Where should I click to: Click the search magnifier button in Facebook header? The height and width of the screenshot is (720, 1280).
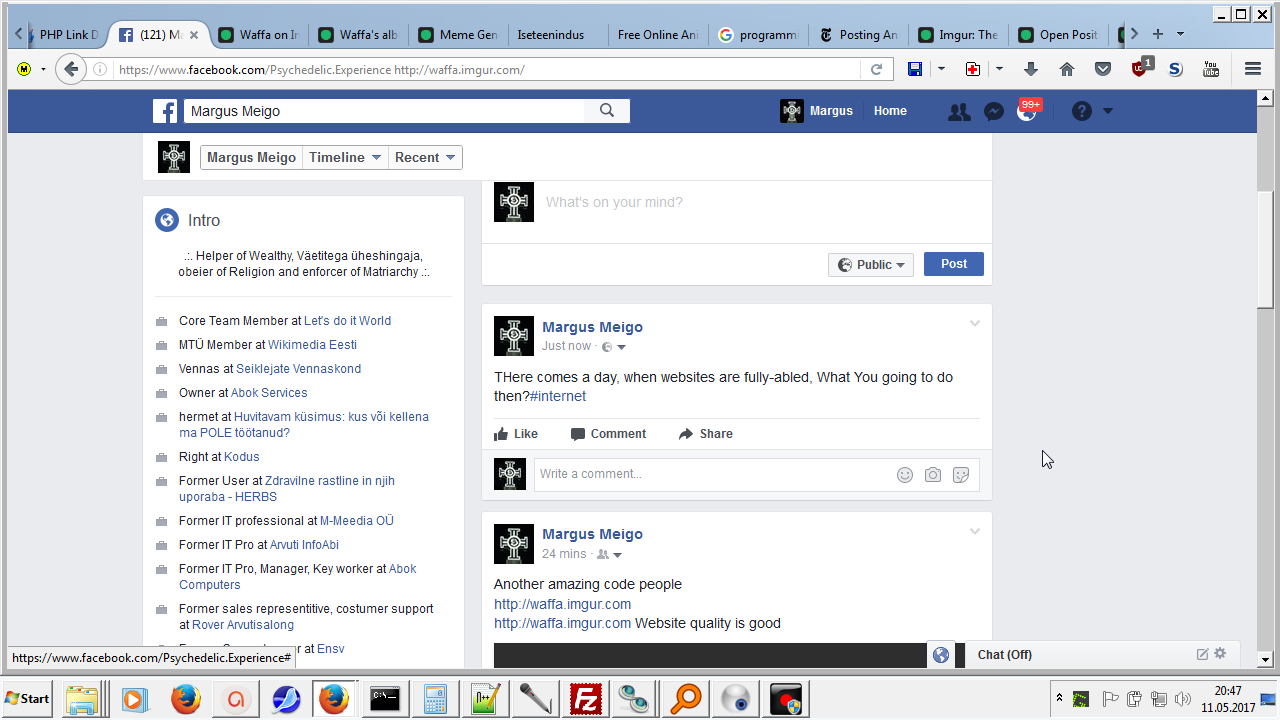point(607,111)
